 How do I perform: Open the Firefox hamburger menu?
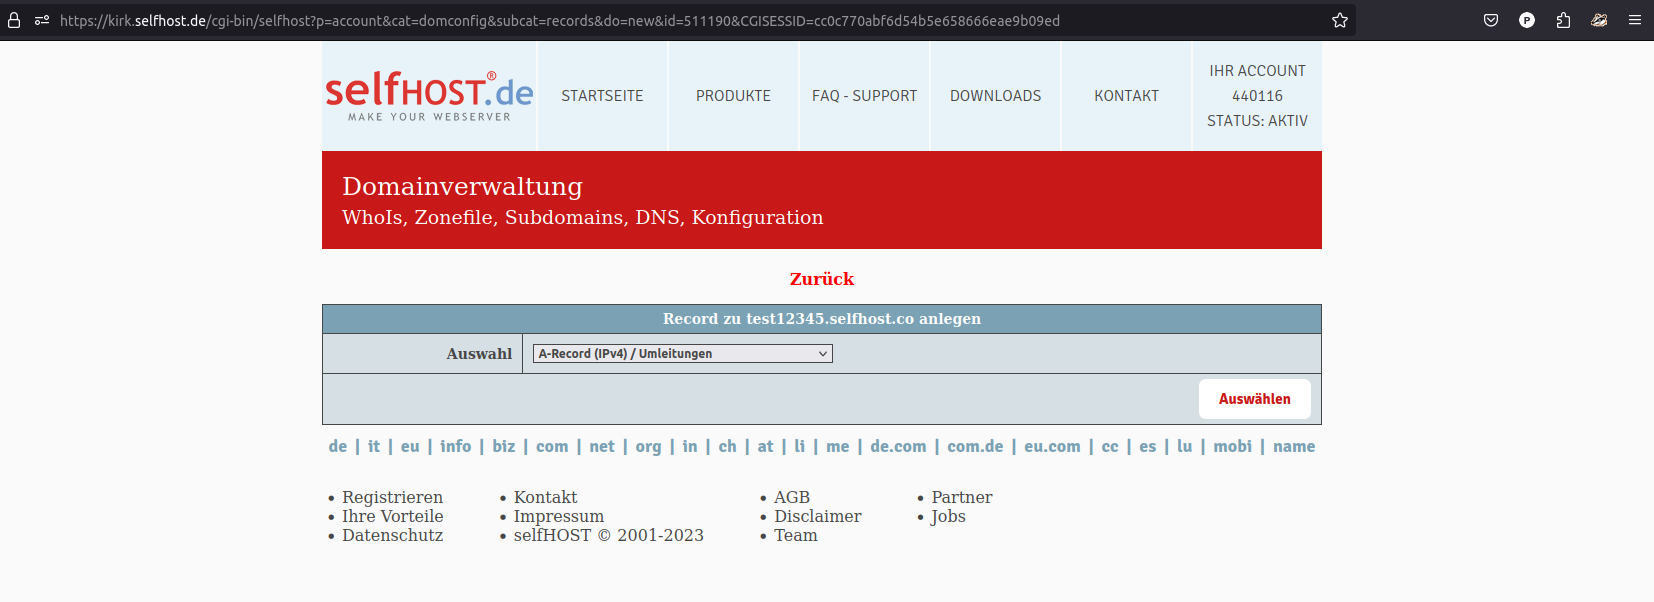pyautogui.click(x=1635, y=20)
